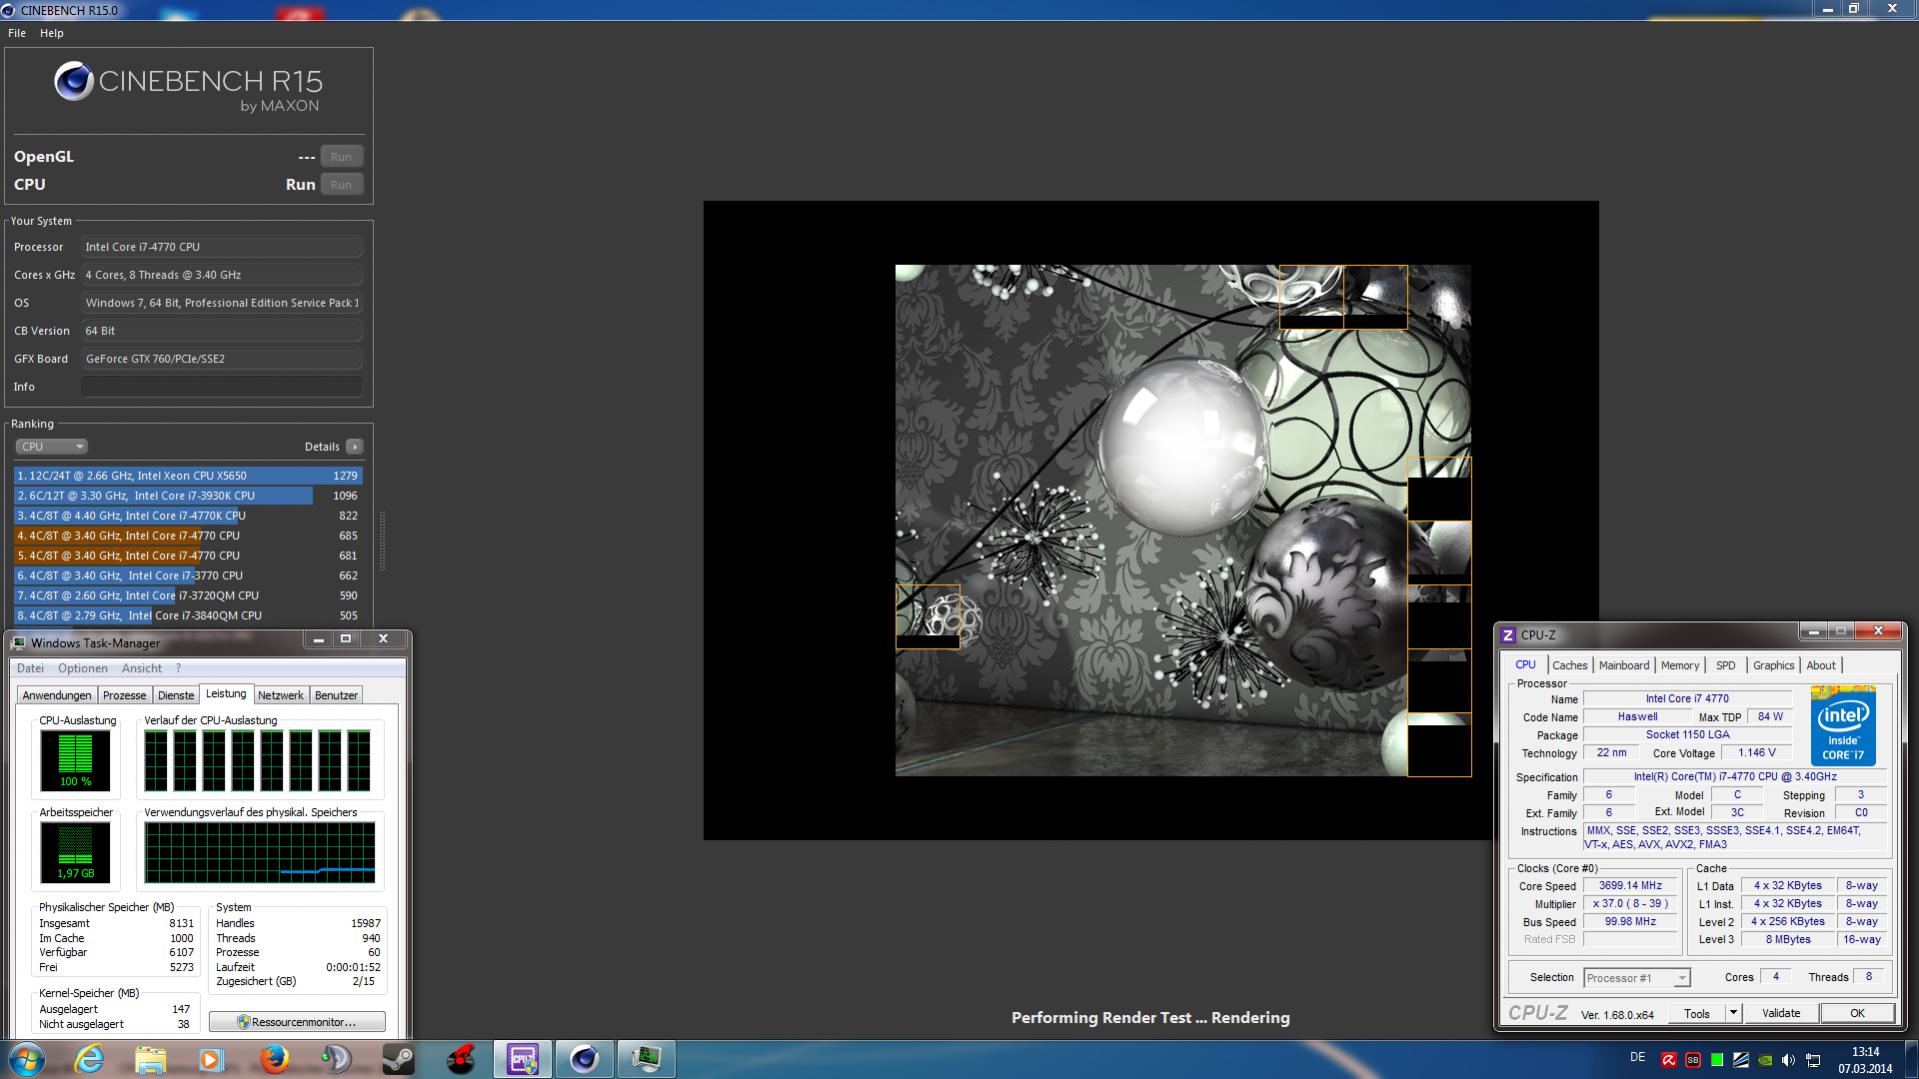Open the Help menu in Cinebench
The height and width of the screenshot is (1079, 1919).
52,33
